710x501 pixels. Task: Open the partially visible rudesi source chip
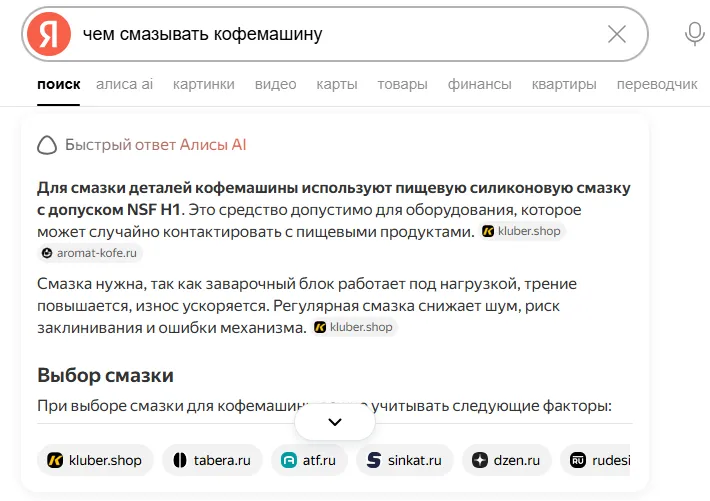point(595,460)
